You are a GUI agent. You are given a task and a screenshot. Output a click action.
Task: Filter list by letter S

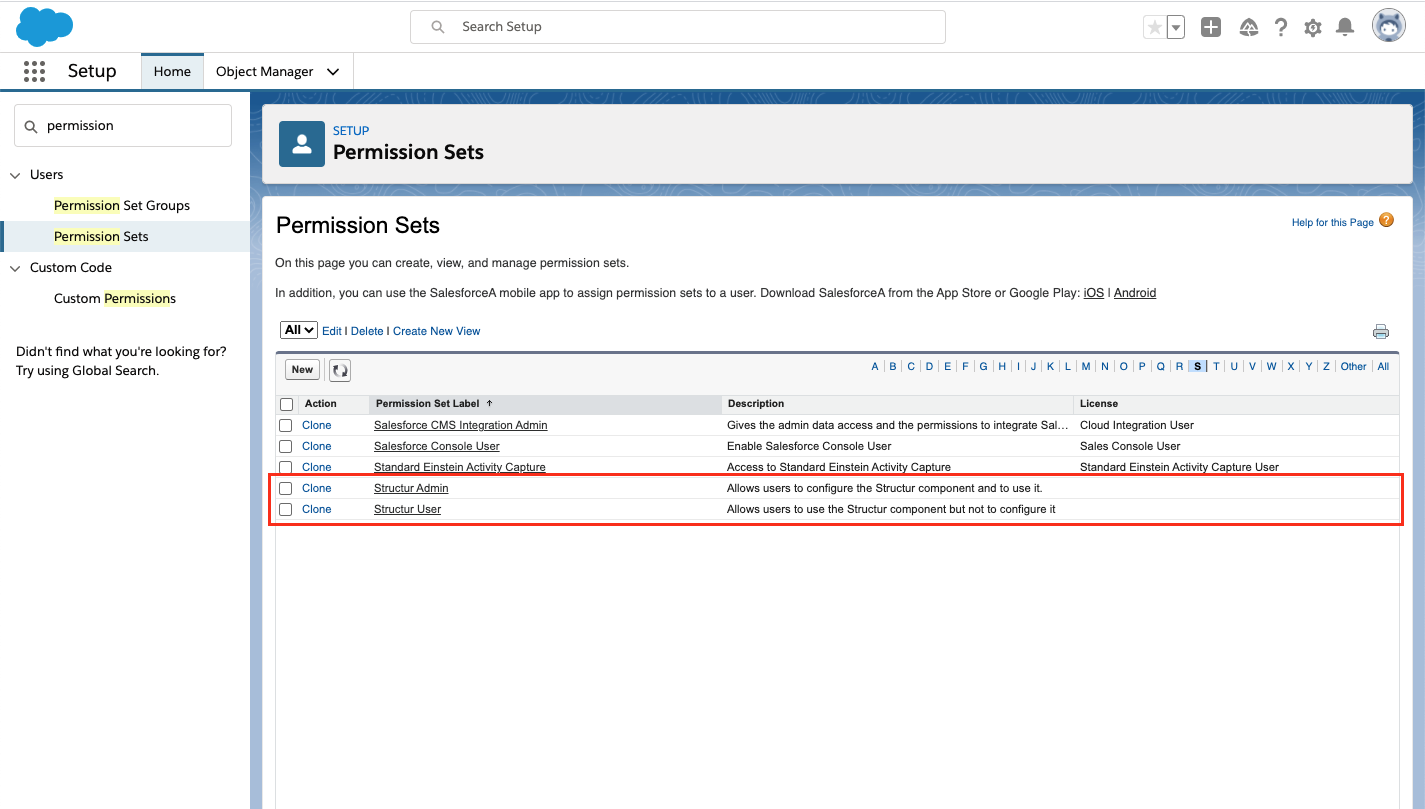pyautogui.click(x=1198, y=367)
